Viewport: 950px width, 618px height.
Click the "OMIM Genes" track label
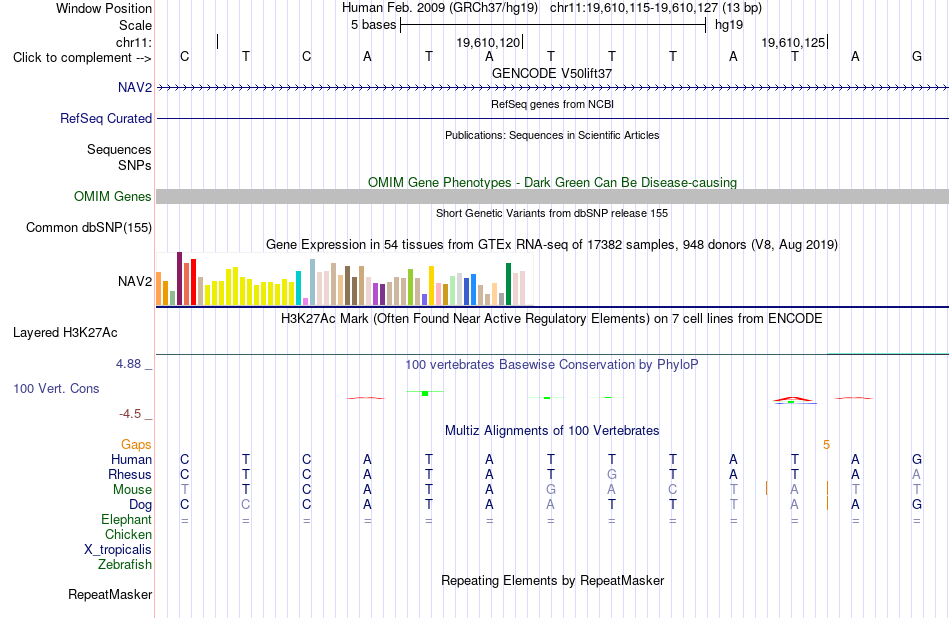coord(112,196)
